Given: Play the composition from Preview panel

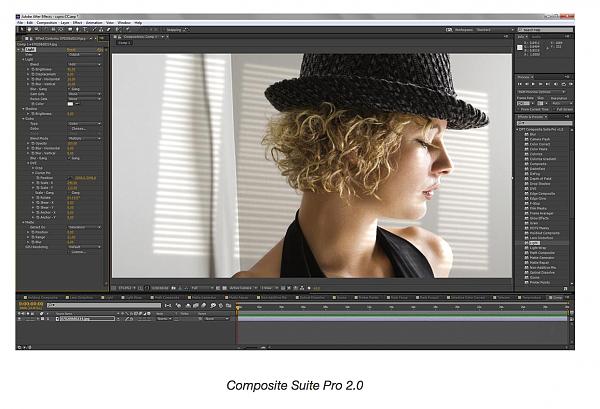Looking at the screenshot, I should pos(533,84).
